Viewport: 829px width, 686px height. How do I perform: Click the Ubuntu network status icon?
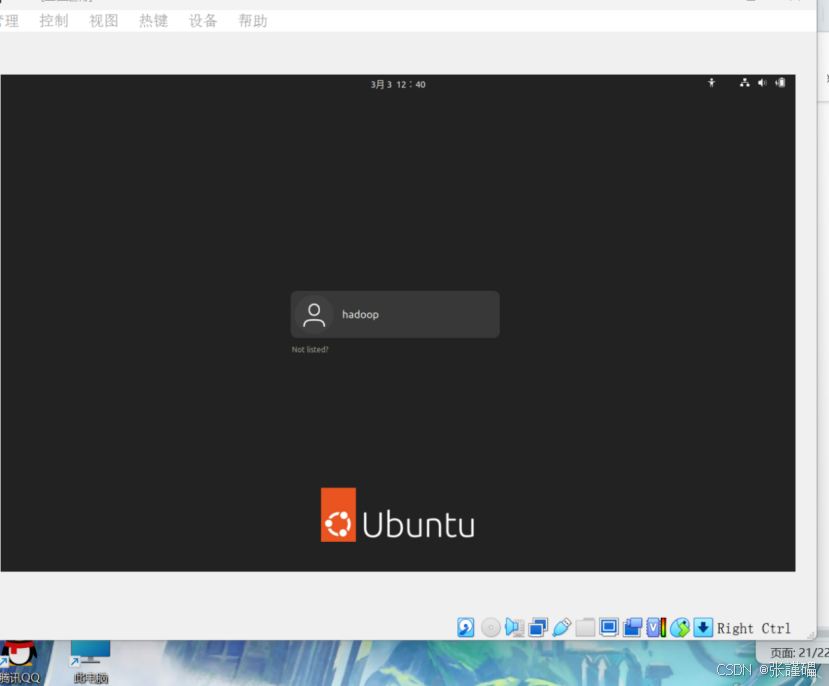tap(744, 82)
